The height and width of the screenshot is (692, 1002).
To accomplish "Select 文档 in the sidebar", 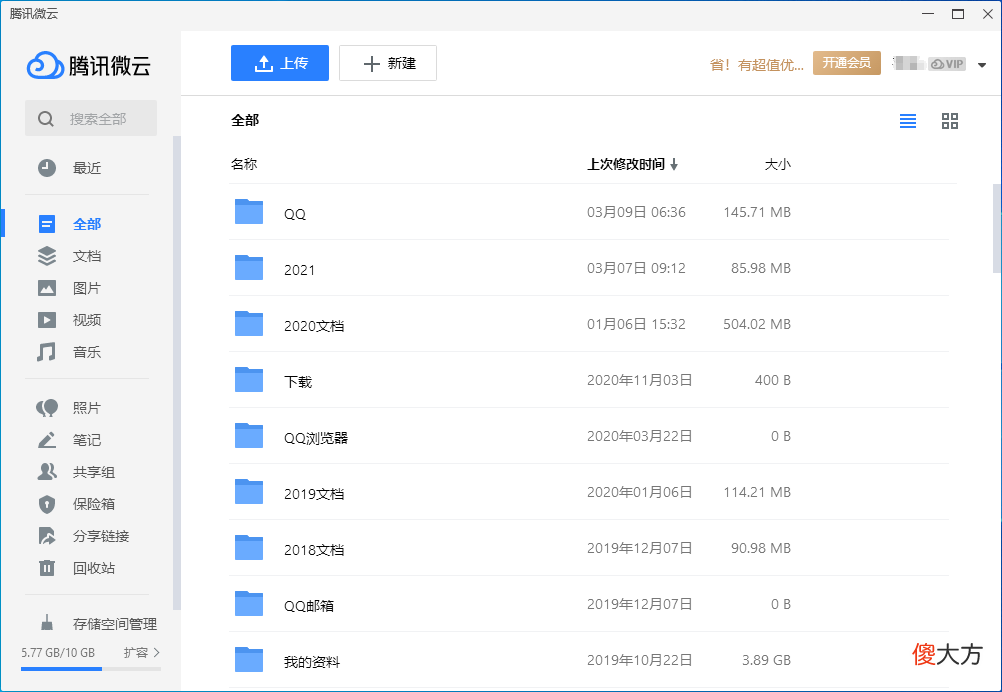I will 87,256.
